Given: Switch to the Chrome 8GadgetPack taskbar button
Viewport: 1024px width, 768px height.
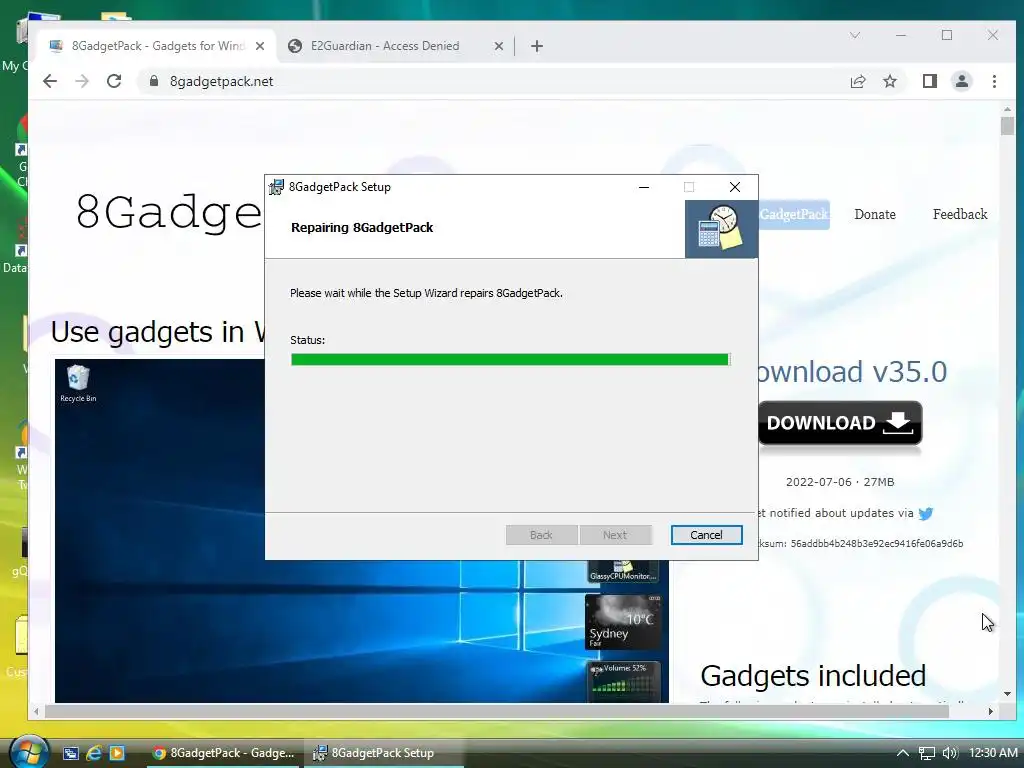Looking at the screenshot, I should (223, 753).
